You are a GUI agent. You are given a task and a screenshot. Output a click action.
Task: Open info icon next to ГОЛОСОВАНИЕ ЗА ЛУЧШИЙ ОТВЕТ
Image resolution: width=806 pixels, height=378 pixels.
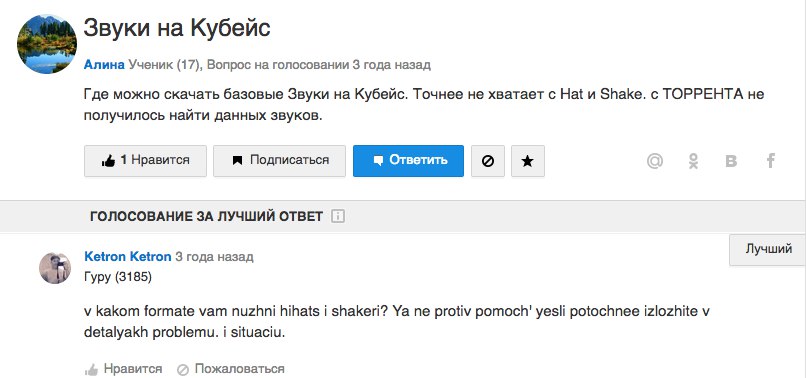[338, 217]
